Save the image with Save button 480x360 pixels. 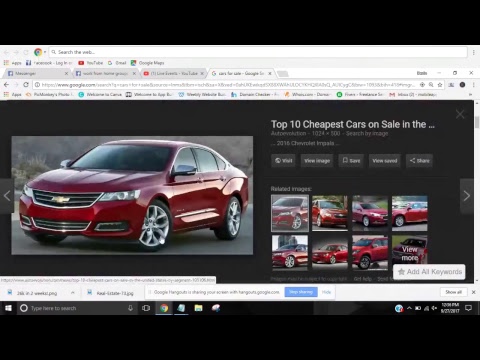coord(351,161)
